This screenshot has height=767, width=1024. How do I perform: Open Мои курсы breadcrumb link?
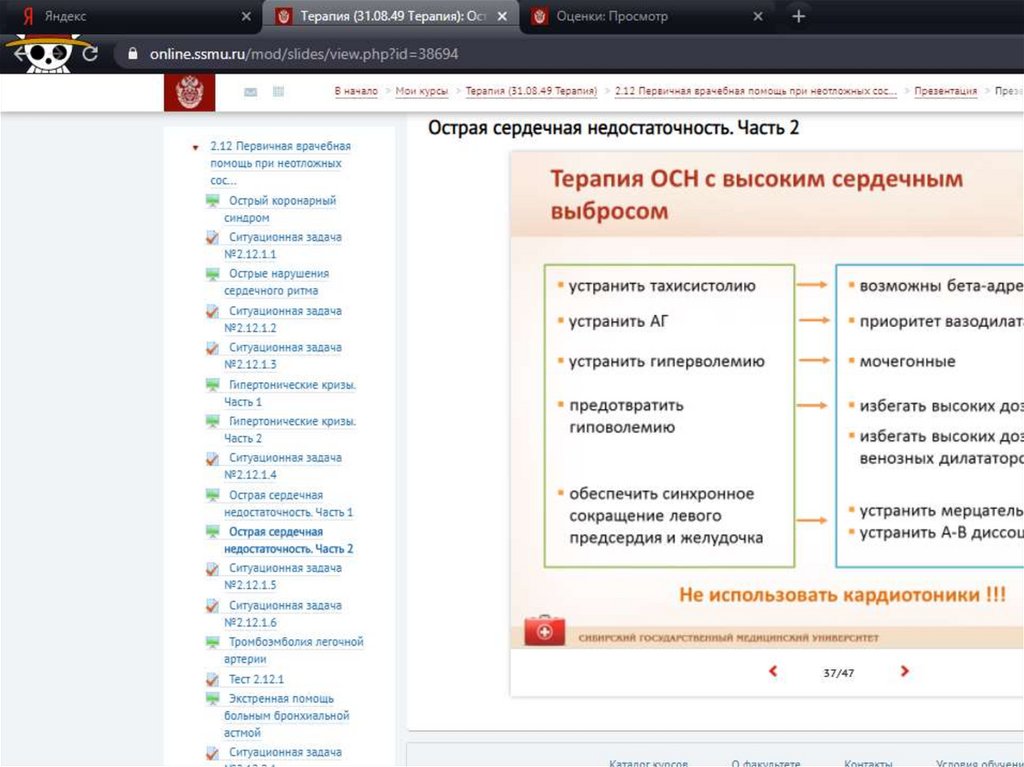click(421, 91)
